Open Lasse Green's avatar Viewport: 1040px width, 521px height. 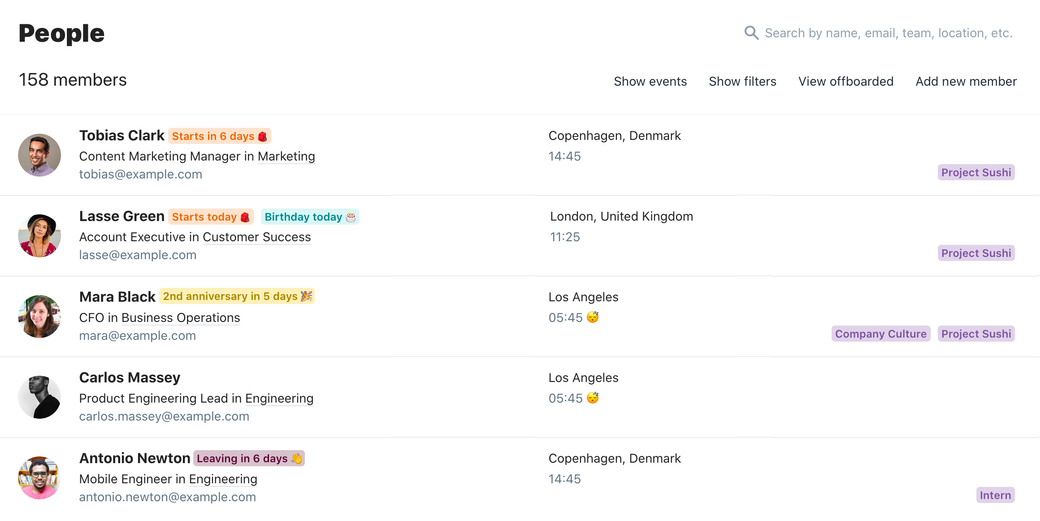pos(40,236)
